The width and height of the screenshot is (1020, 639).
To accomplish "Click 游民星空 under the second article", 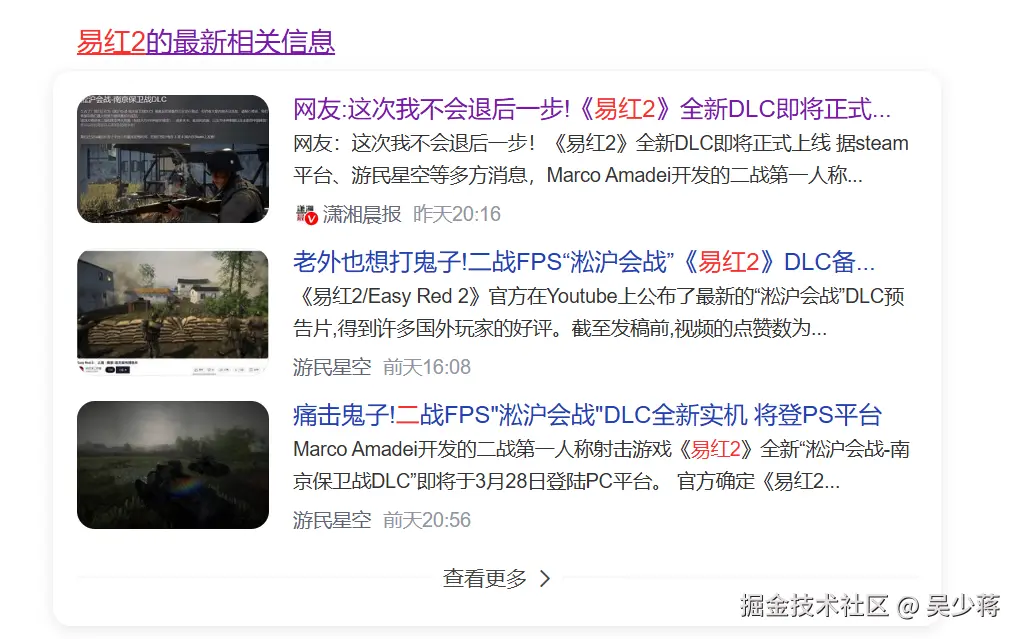I will (331, 367).
